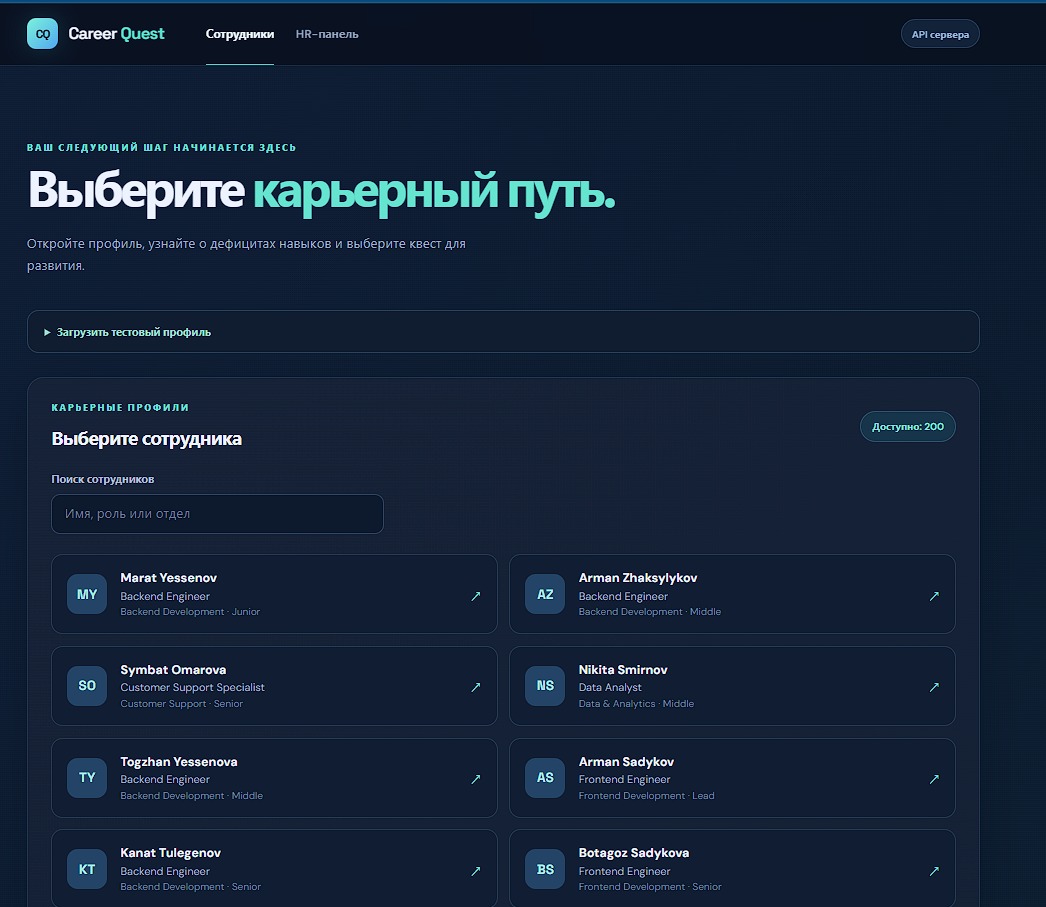Click the Поиск сотрудников label
Image resolution: width=1046 pixels, height=907 pixels.
click(x=103, y=479)
